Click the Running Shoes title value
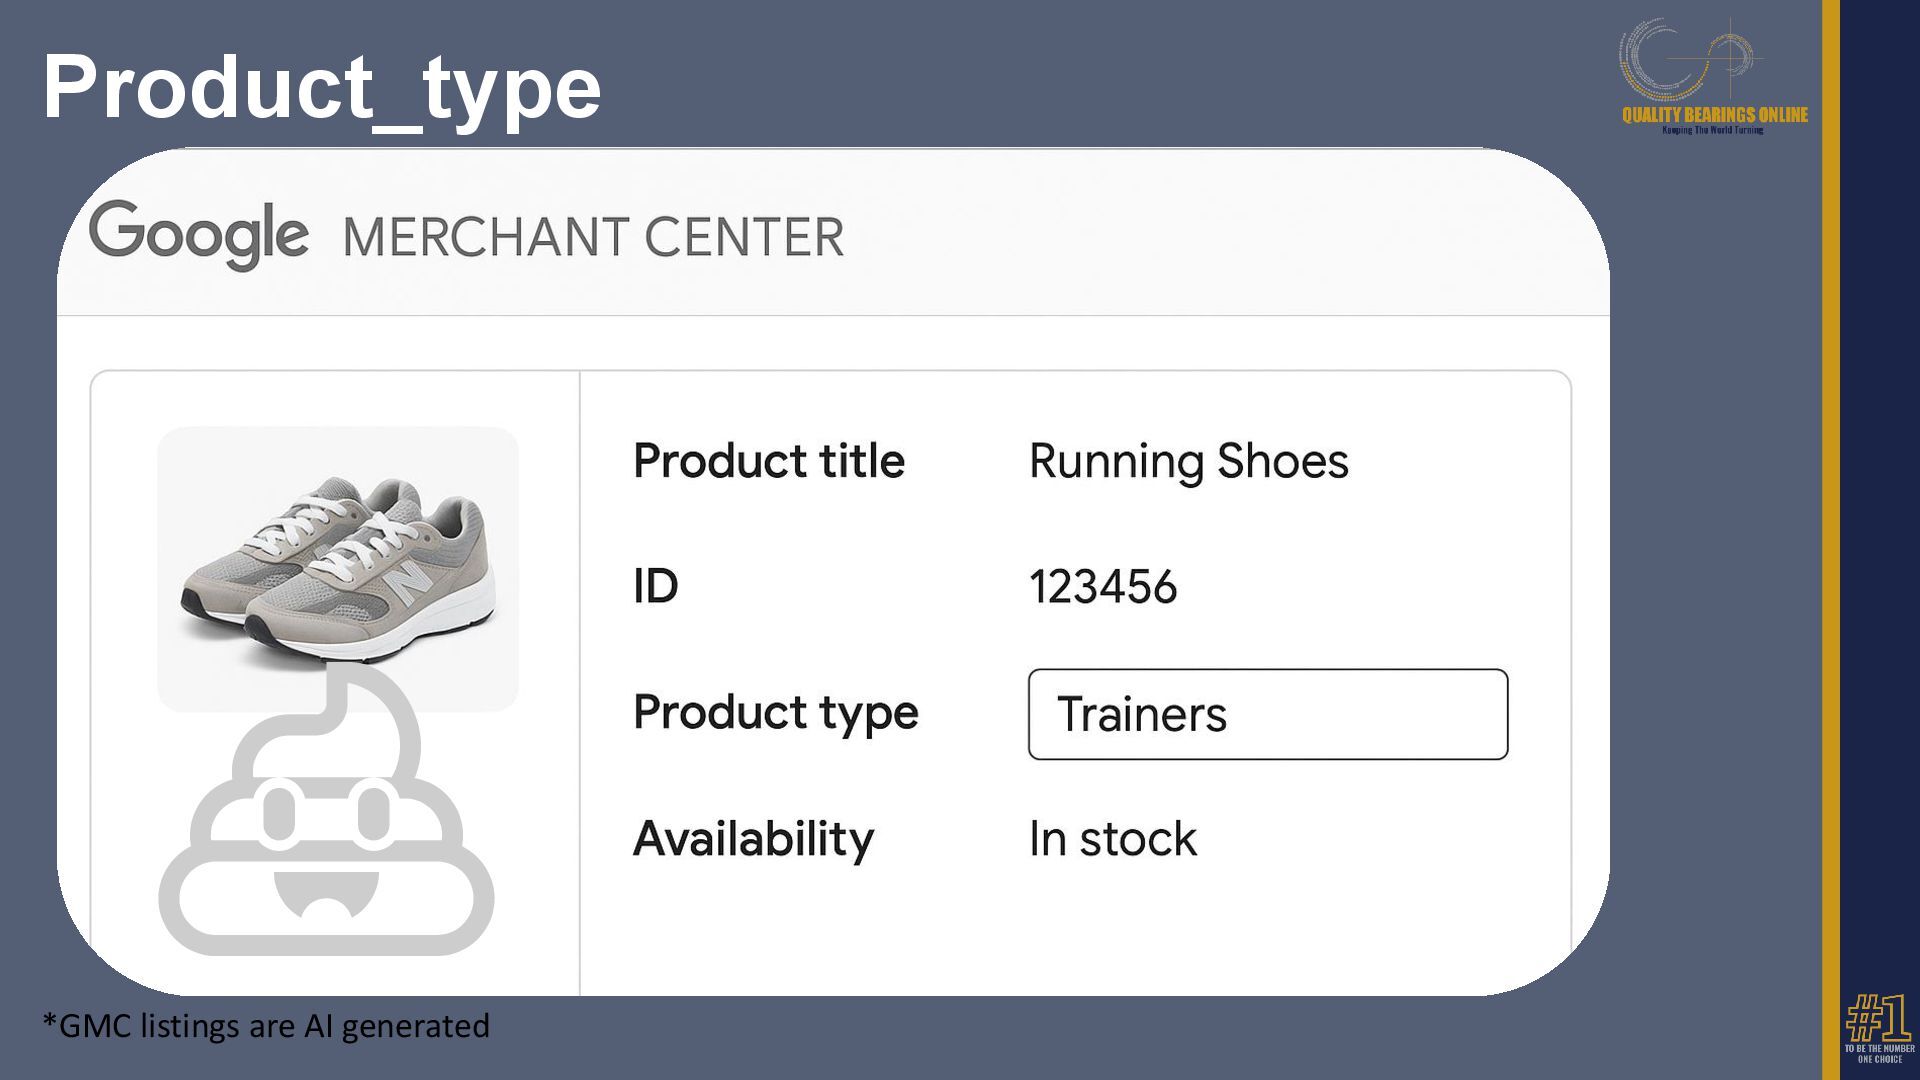The height and width of the screenshot is (1080, 1920). [1188, 461]
